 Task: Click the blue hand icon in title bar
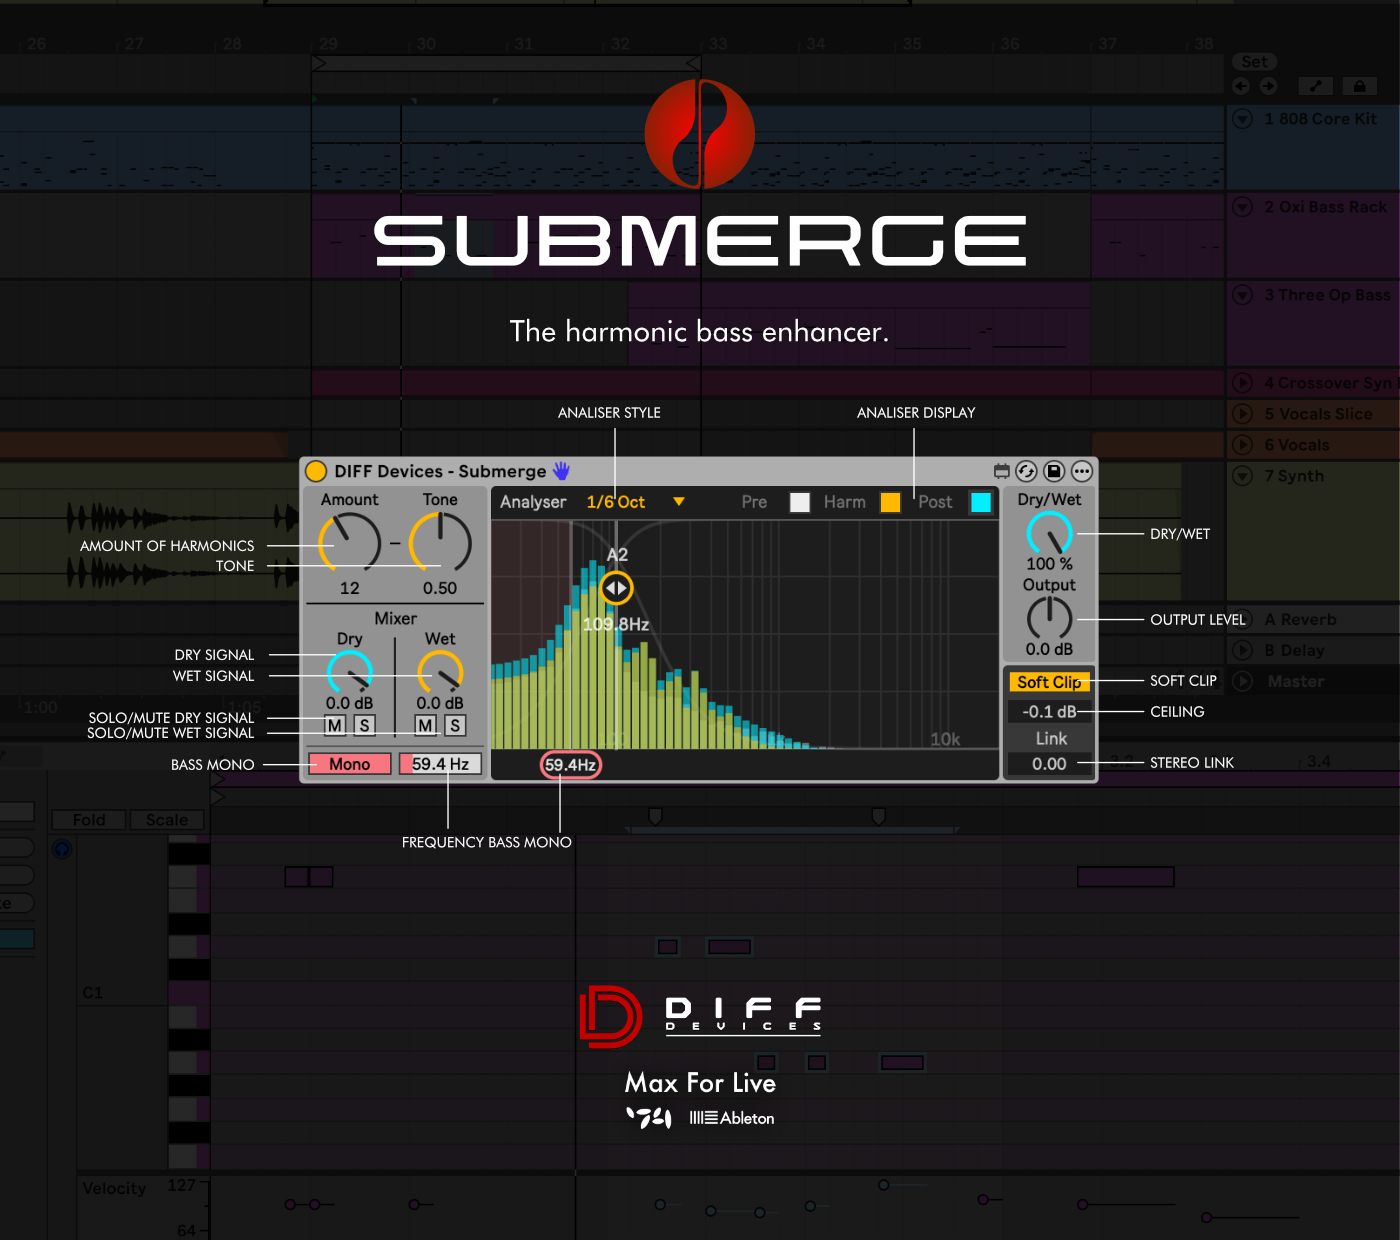[561, 471]
